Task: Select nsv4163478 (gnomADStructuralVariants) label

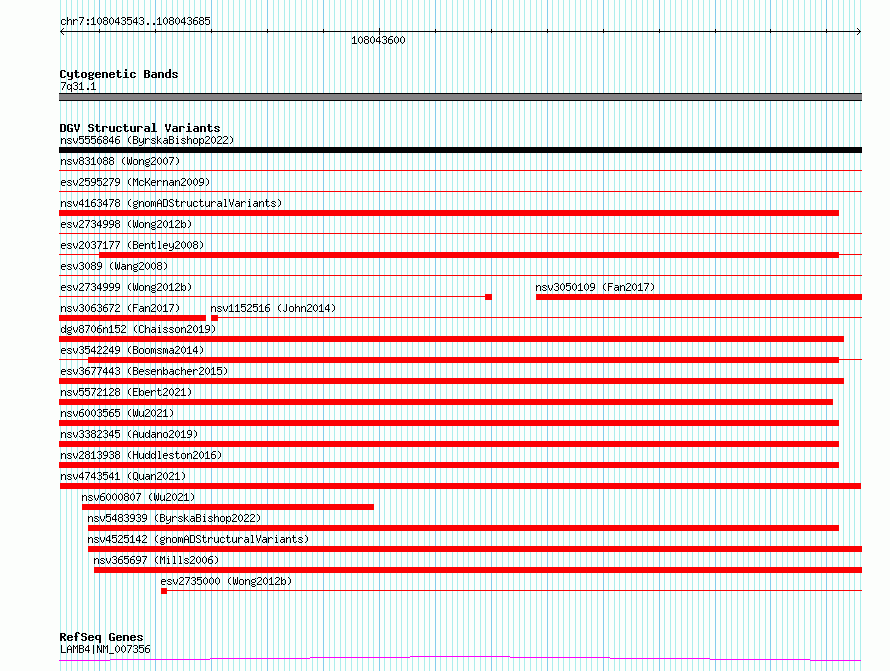Action: (x=171, y=203)
